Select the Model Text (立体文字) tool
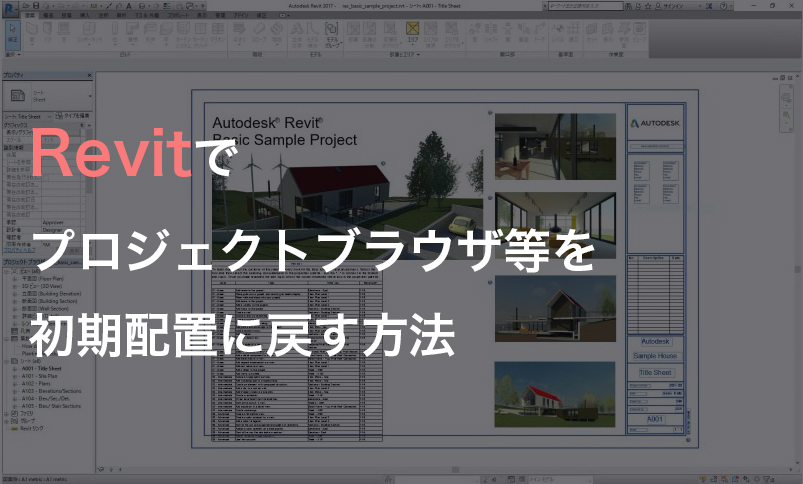This screenshot has height=484, width=803. click(x=297, y=34)
